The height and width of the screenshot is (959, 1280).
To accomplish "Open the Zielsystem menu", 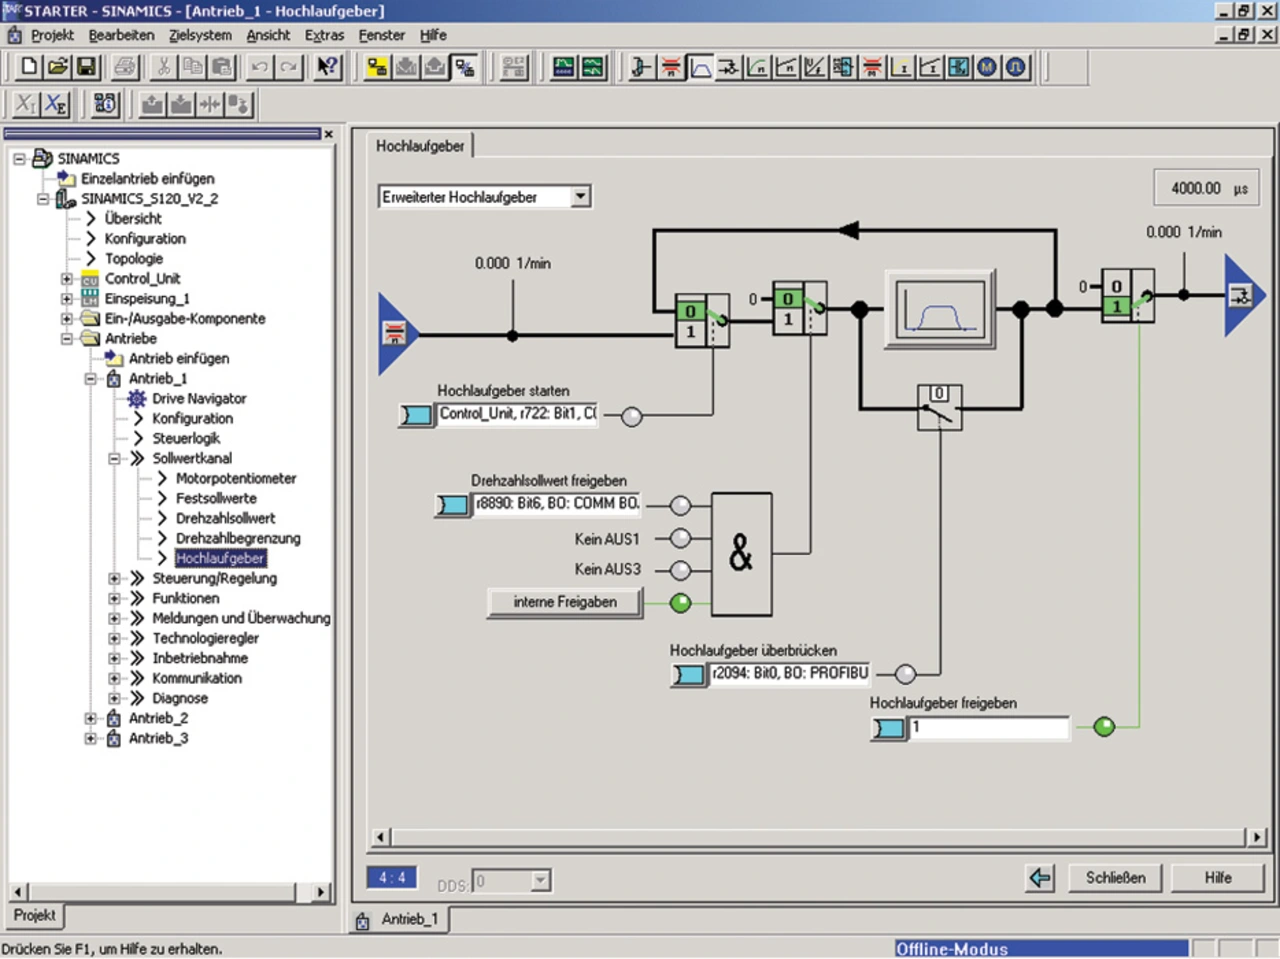I will [x=200, y=35].
